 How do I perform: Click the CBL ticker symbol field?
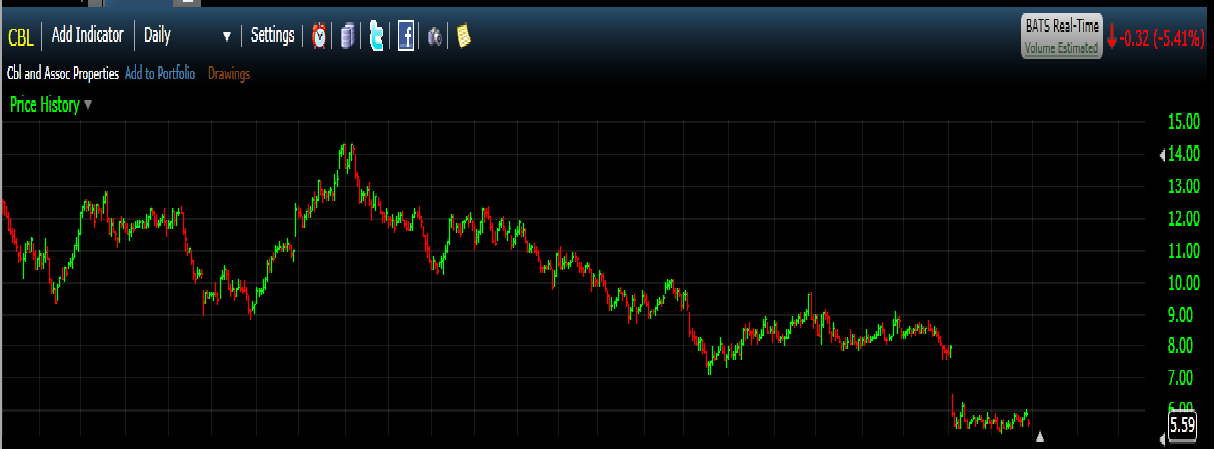click(20, 36)
